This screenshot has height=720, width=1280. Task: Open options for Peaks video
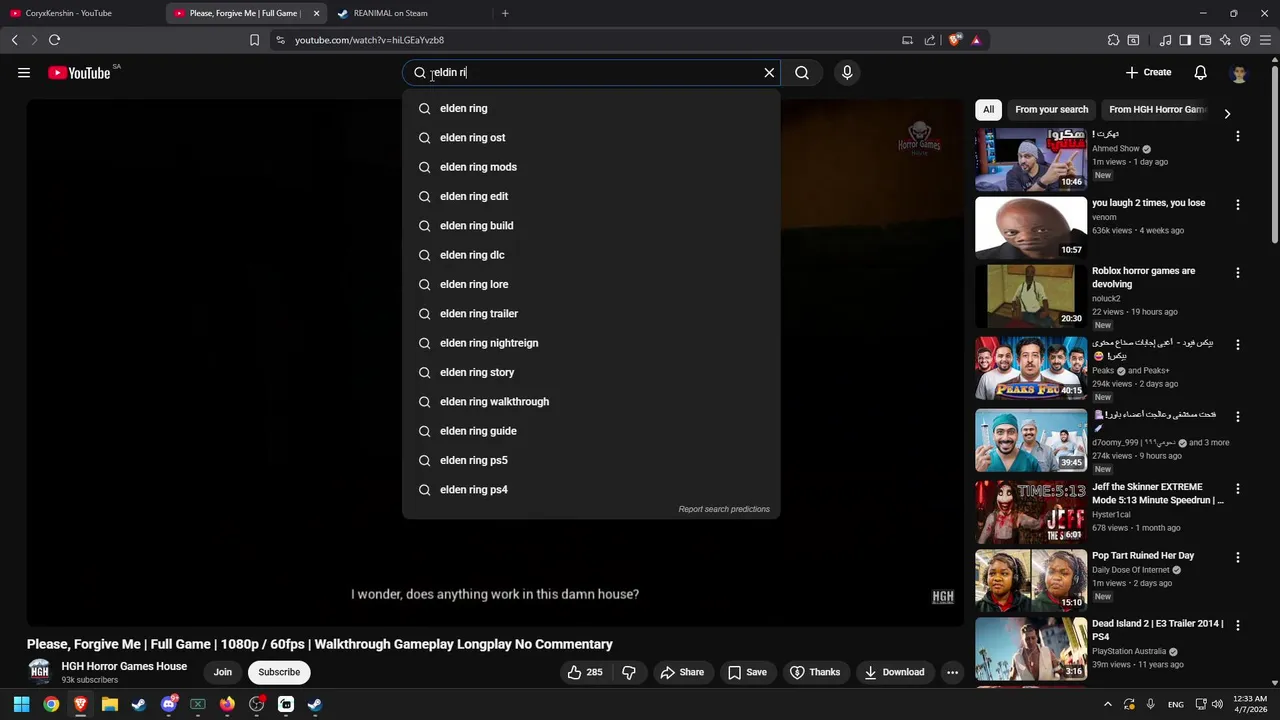[x=1237, y=345]
